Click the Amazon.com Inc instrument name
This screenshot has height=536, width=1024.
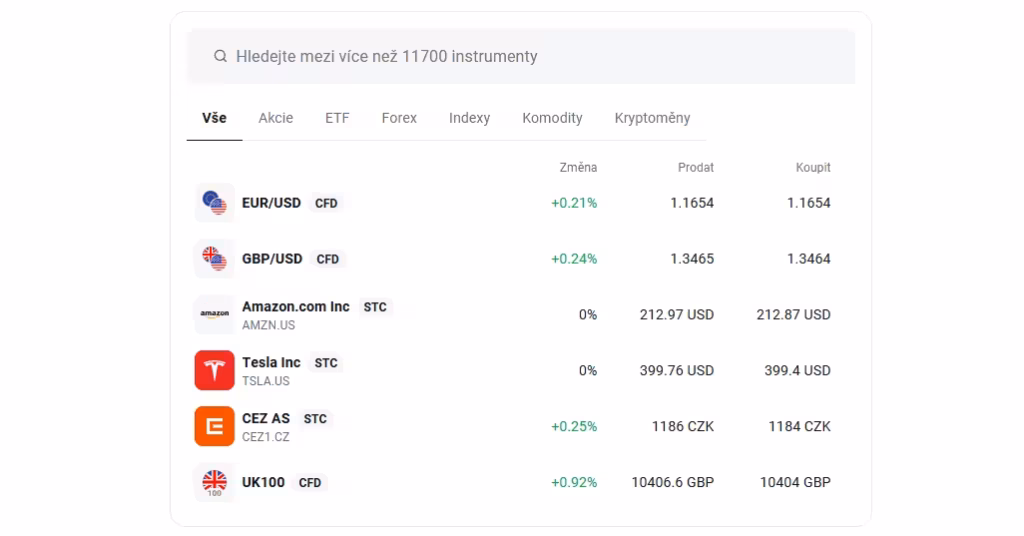295,307
